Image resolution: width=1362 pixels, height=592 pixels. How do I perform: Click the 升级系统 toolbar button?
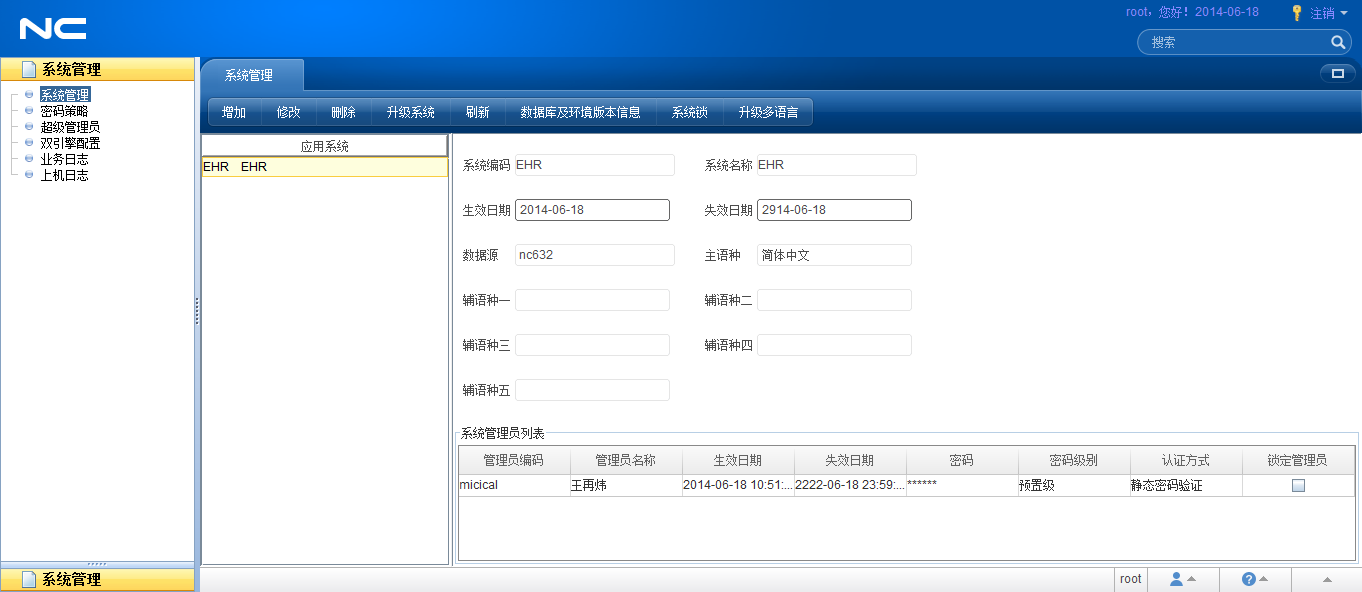click(x=411, y=112)
